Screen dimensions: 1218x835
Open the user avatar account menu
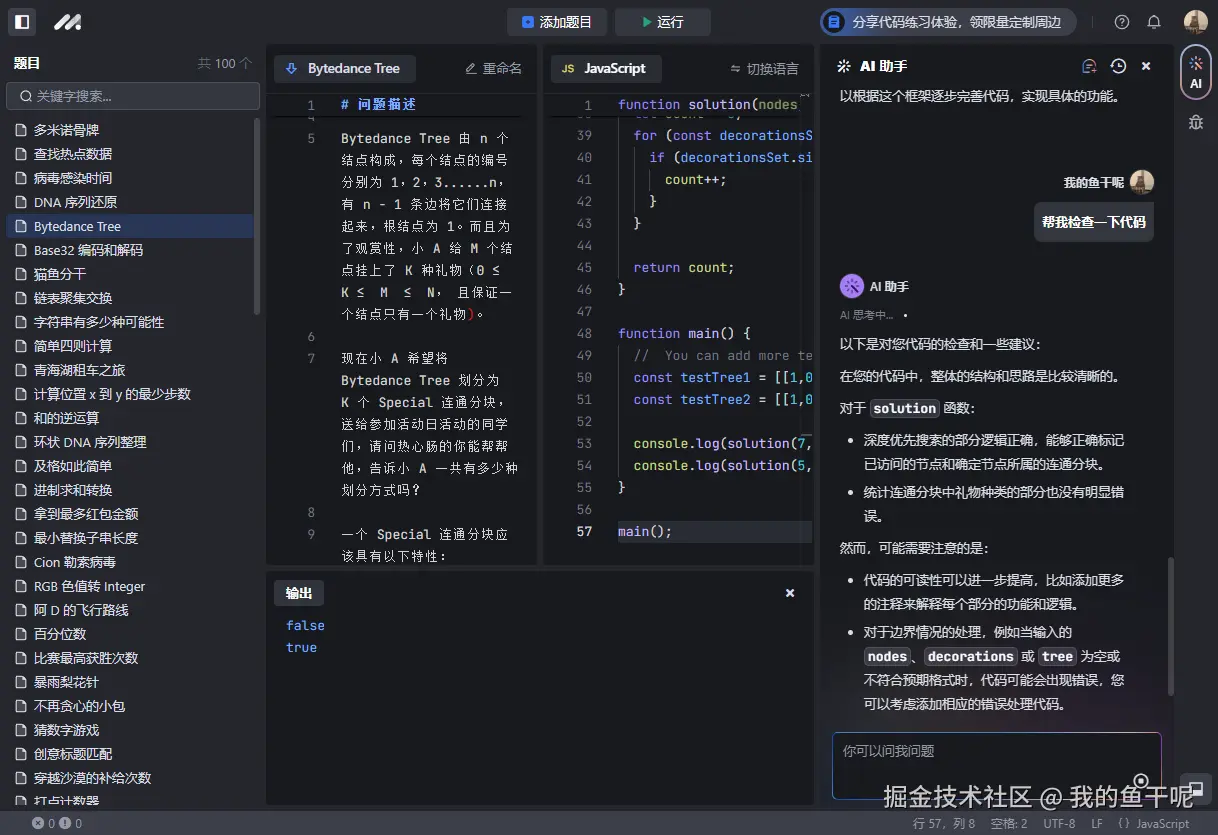1196,22
